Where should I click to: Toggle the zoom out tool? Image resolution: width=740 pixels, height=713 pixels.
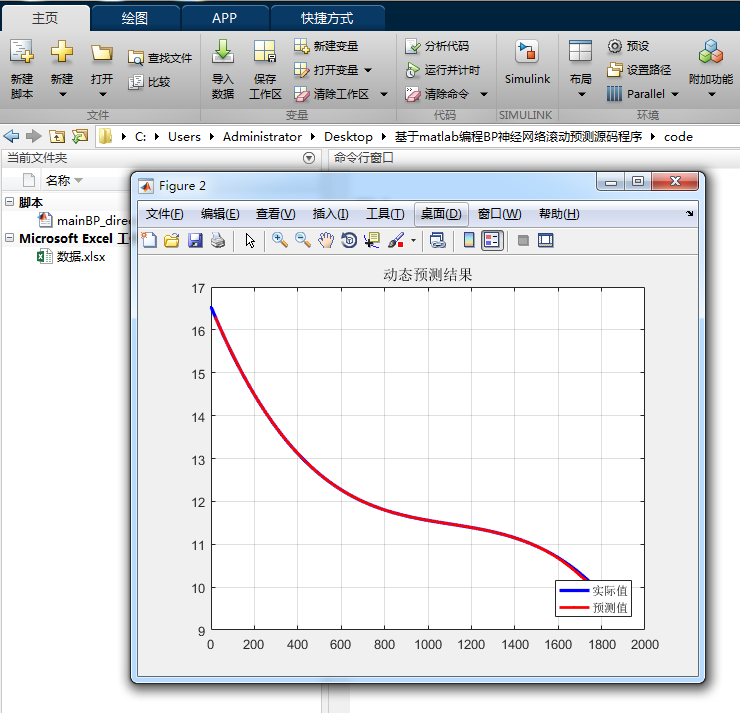pos(303,241)
